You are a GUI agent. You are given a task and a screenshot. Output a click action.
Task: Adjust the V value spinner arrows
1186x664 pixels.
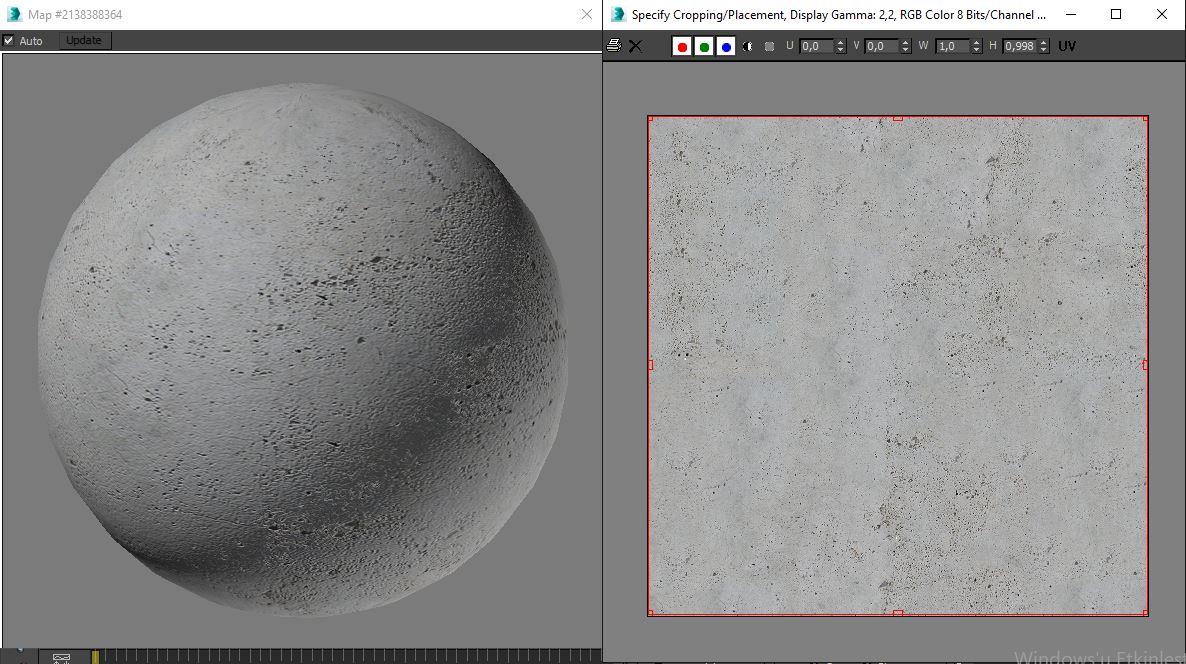(x=906, y=47)
